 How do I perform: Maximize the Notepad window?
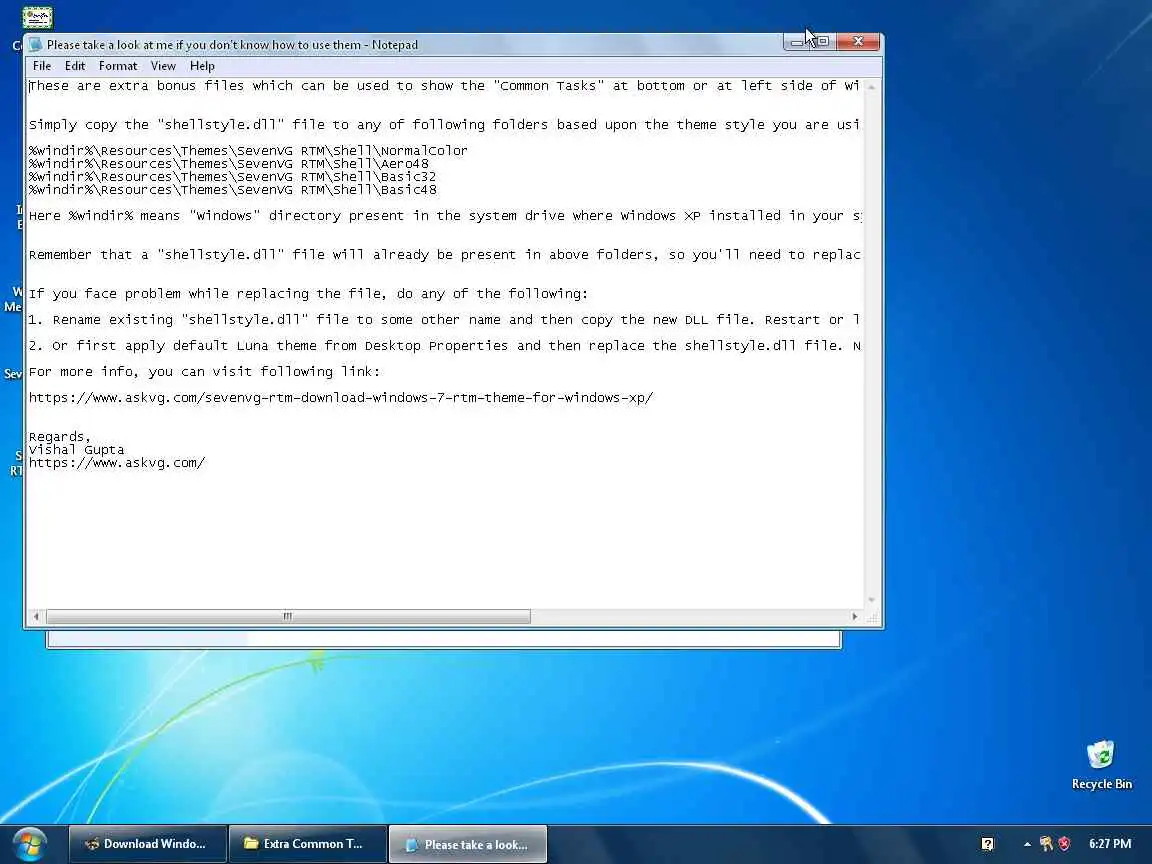pos(823,42)
